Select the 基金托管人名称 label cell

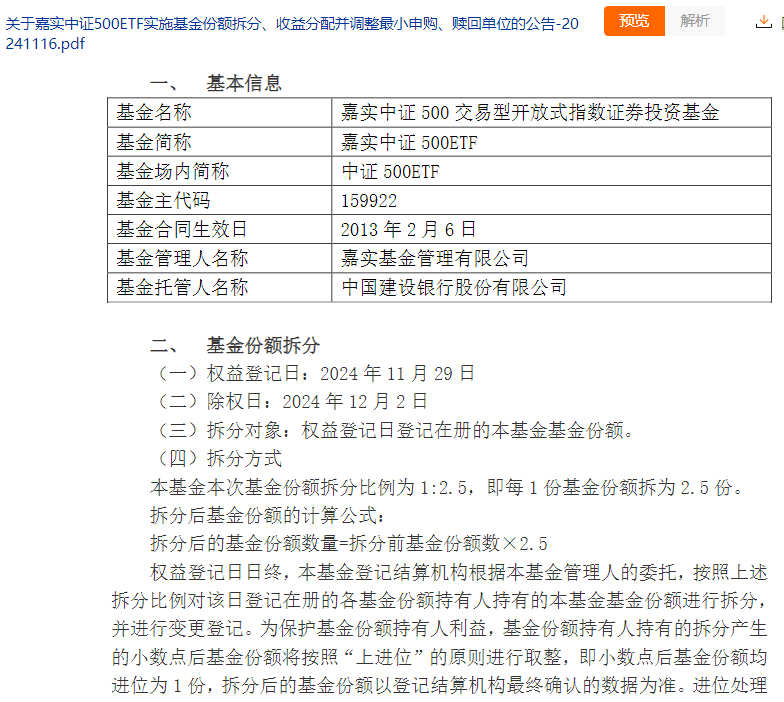(x=220, y=287)
